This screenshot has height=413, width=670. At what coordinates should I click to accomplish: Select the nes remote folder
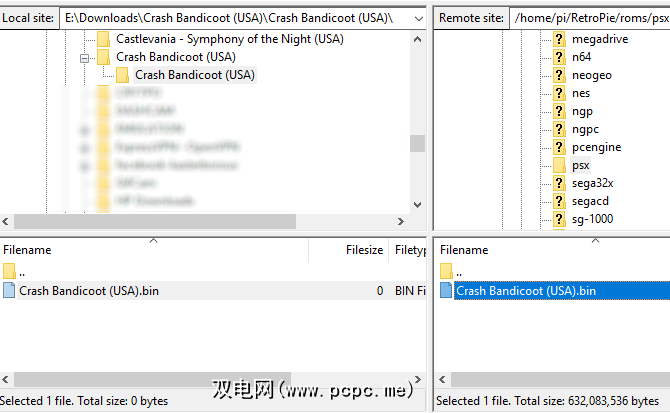tap(581, 93)
